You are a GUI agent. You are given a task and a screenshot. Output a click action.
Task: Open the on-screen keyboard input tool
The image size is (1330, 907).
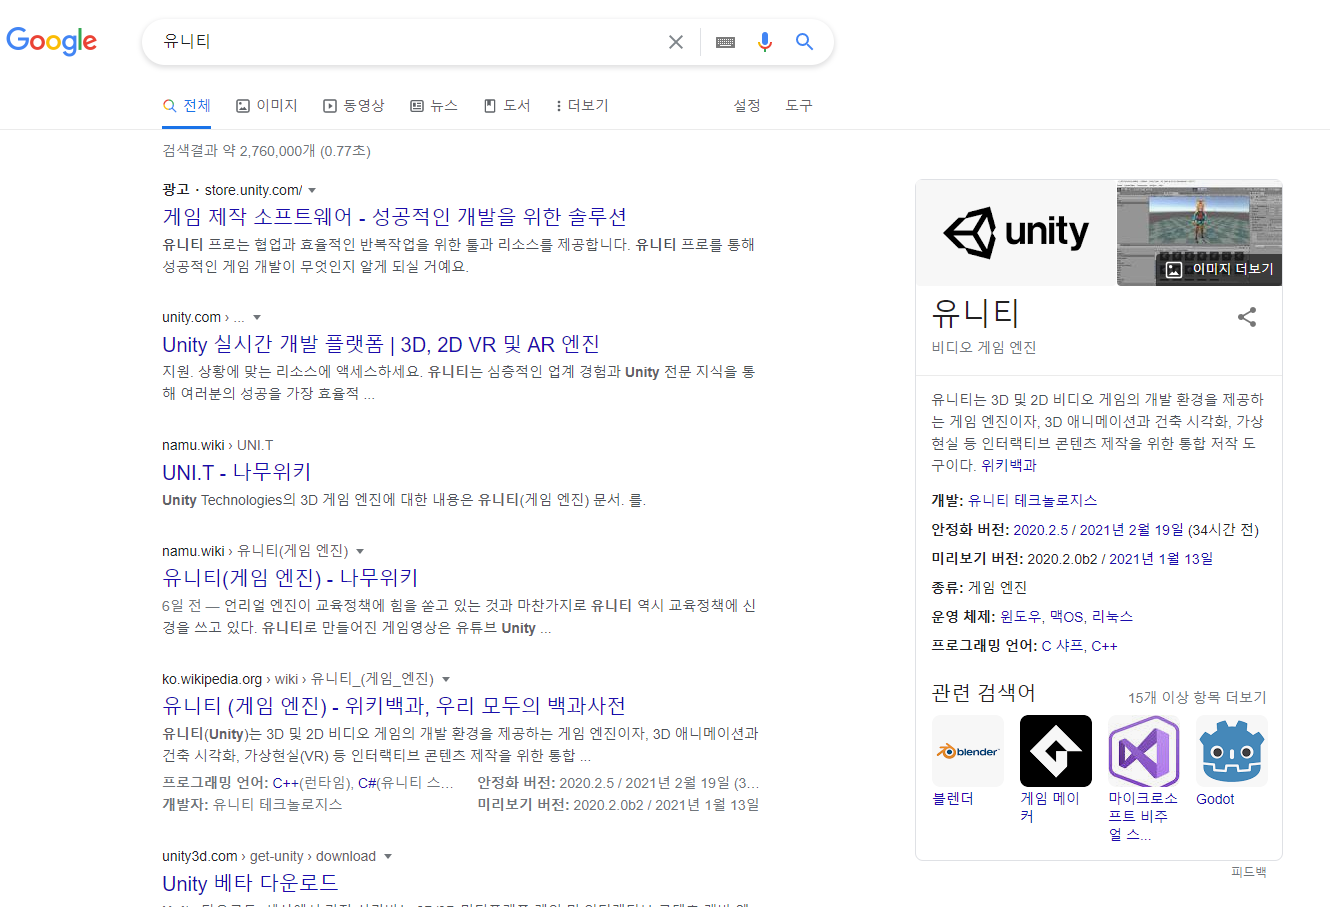(x=726, y=42)
